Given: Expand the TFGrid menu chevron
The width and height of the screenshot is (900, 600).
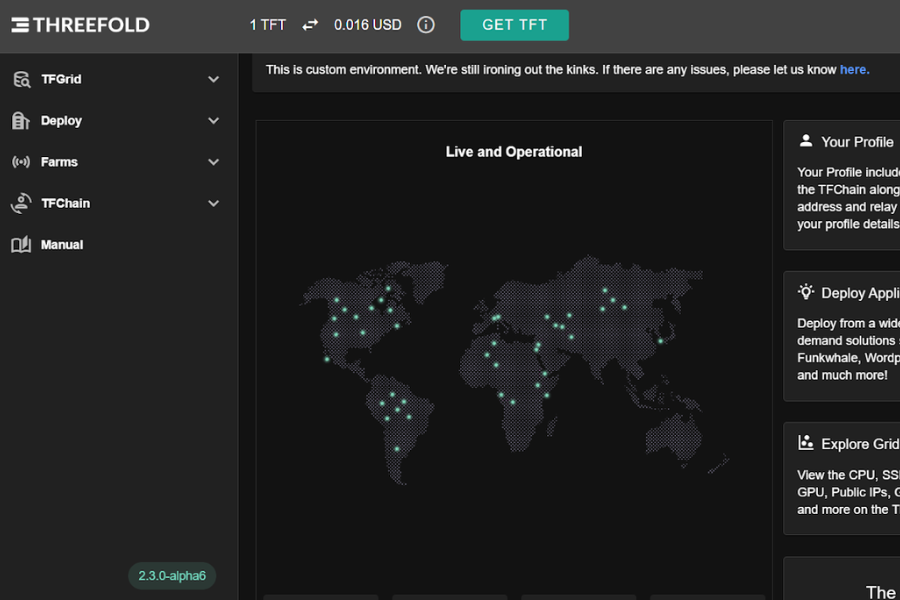Looking at the screenshot, I should 213,79.
